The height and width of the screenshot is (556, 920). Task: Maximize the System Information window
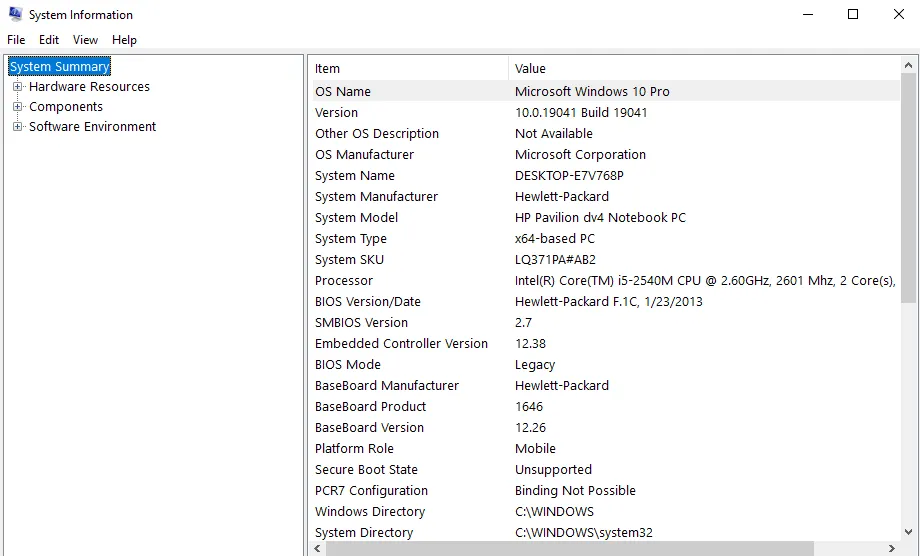(853, 15)
